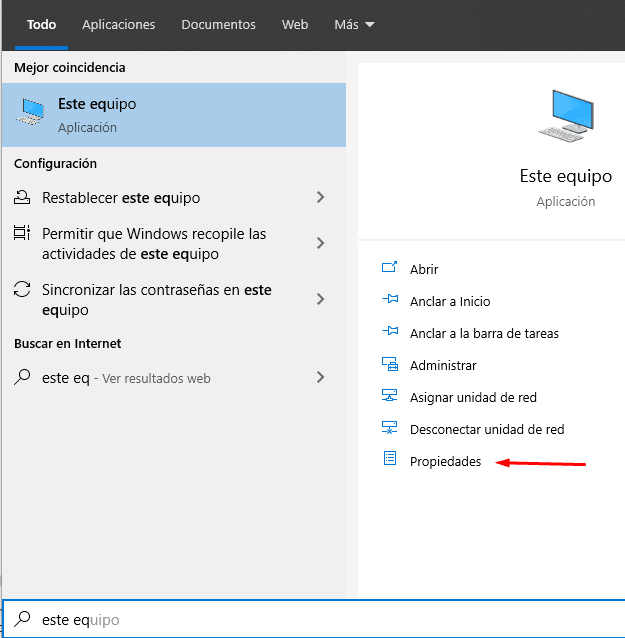Click the search box containing este equipo
The image size is (625, 638).
click(x=313, y=619)
